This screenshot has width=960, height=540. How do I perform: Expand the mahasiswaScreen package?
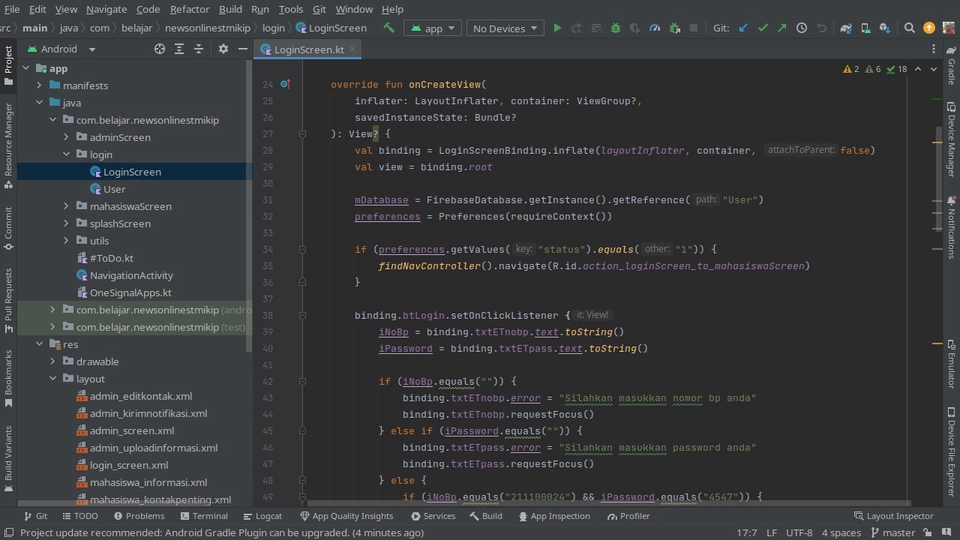[x=67, y=206]
